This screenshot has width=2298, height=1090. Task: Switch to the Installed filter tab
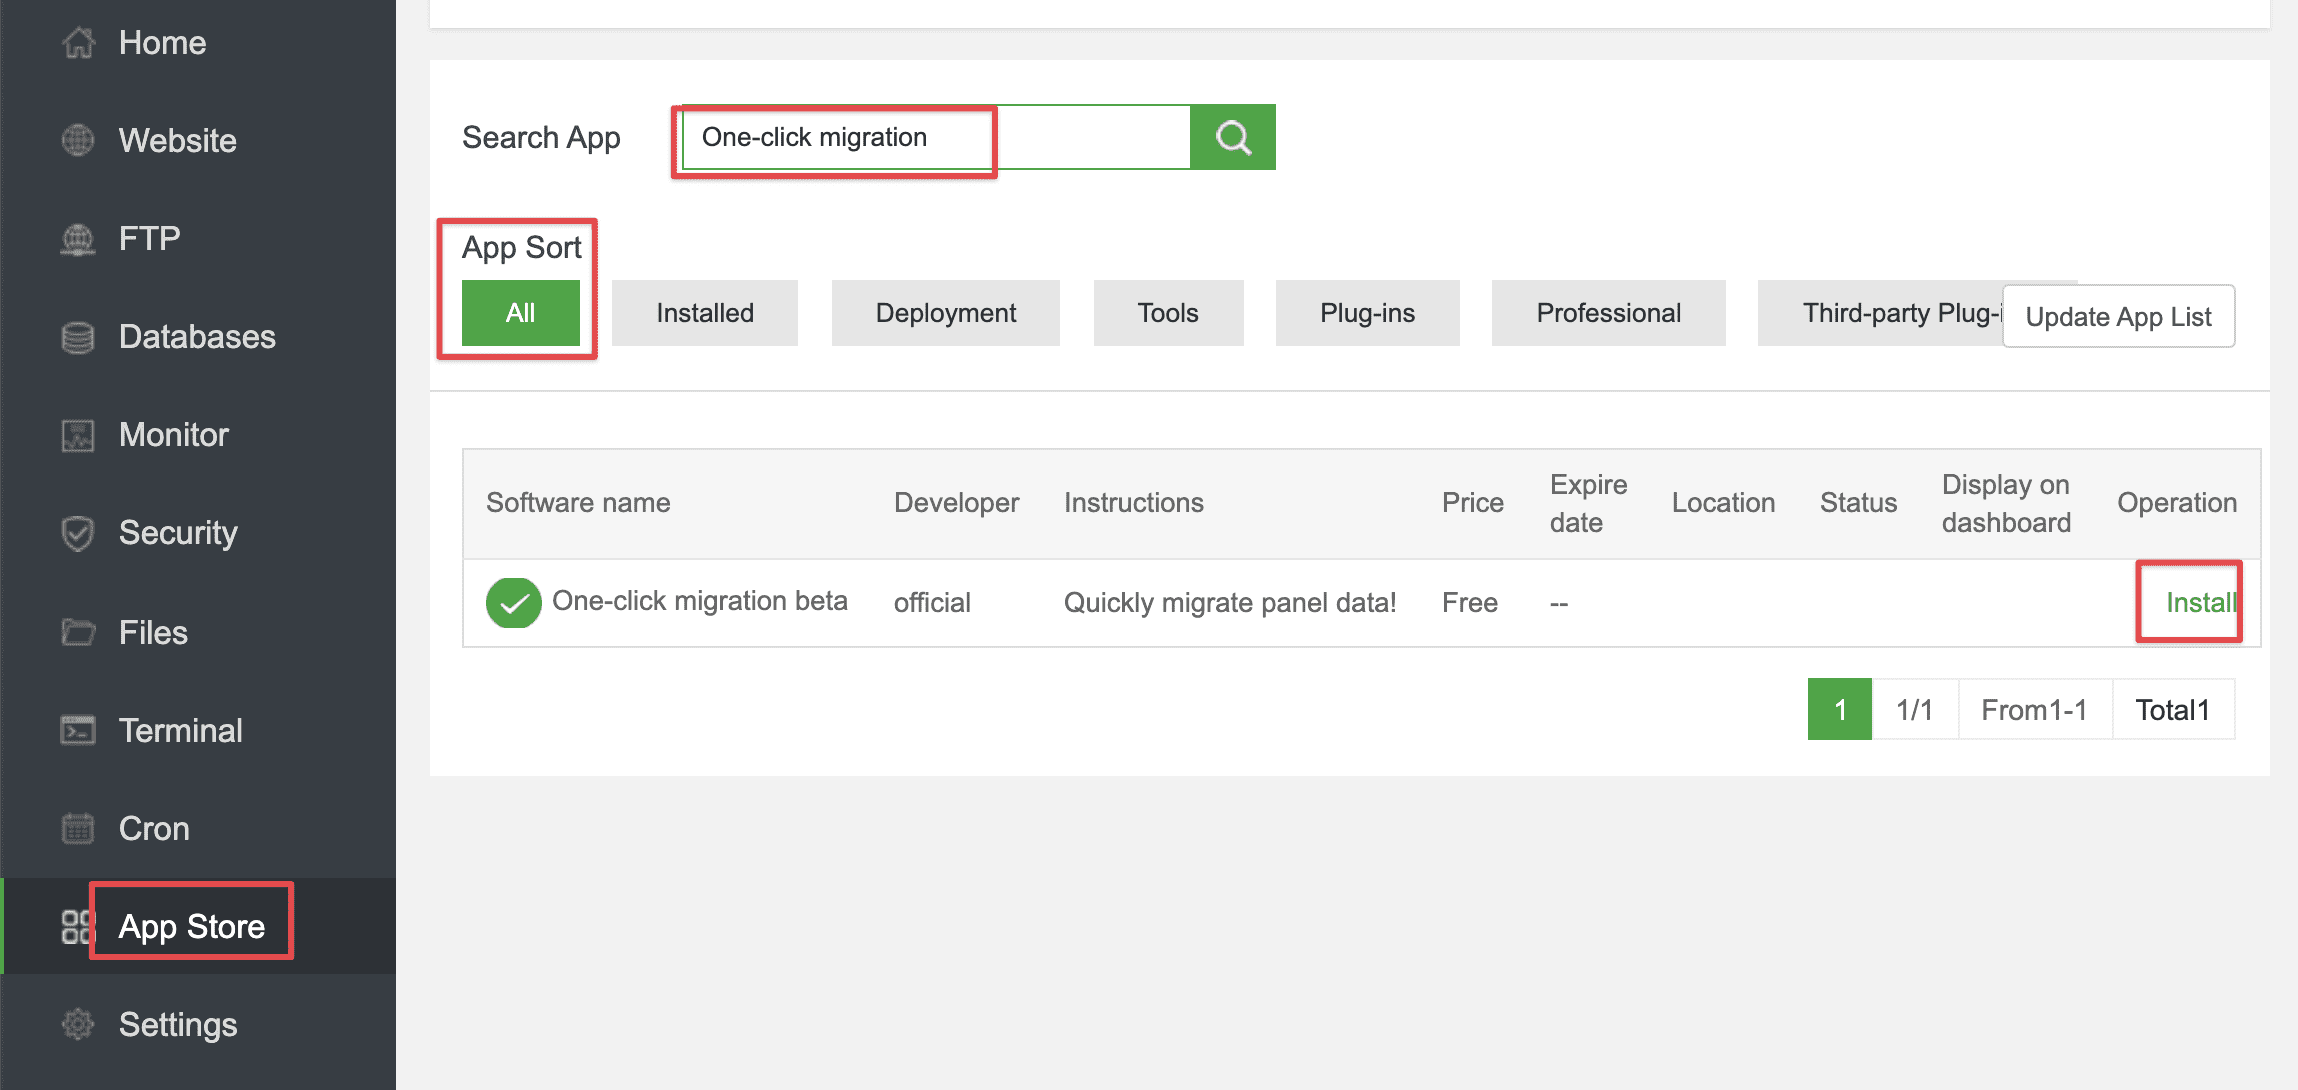point(704,312)
